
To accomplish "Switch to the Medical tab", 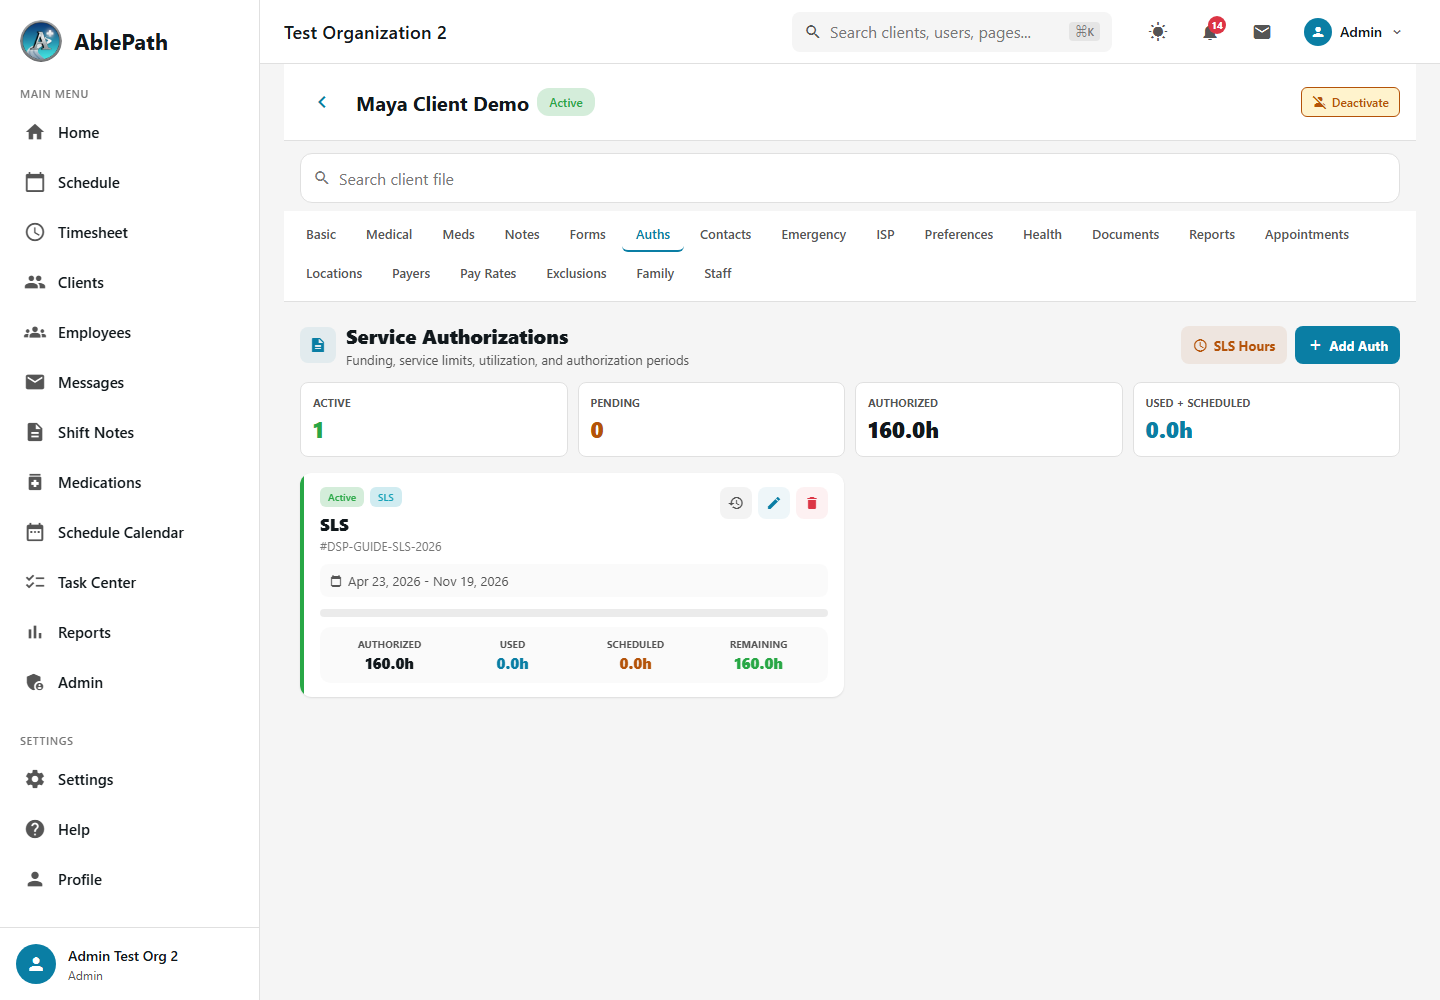I will (x=389, y=235).
